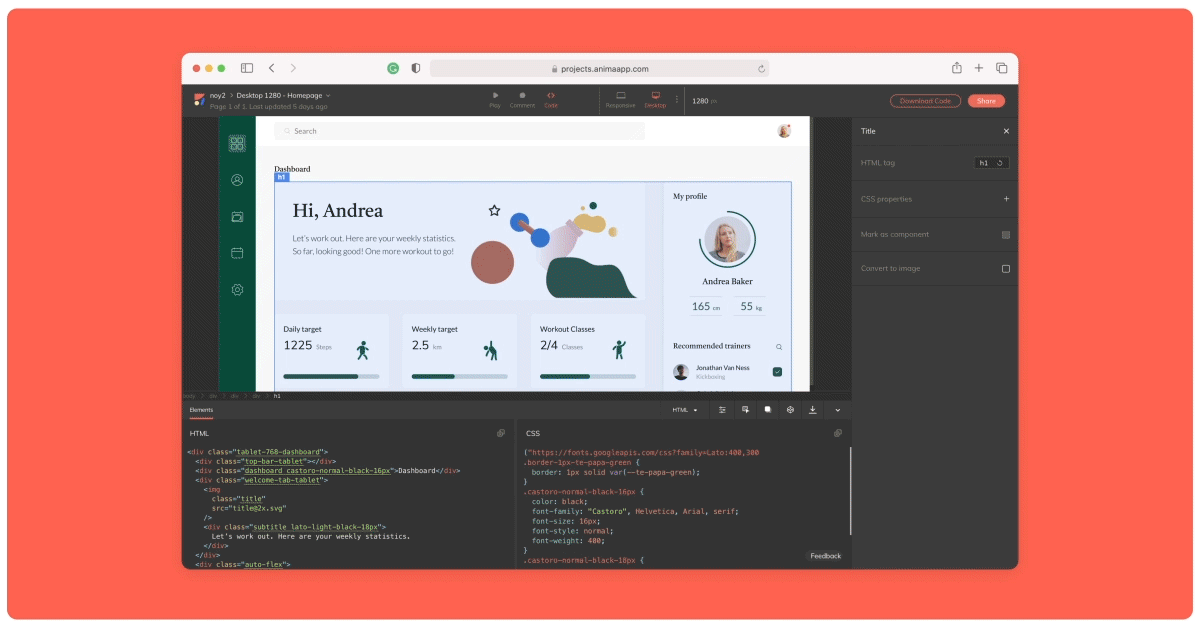
Task: Expand Desktop 1280 - Homepage page dropdown
Action: pyautogui.click(x=283, y=95)
